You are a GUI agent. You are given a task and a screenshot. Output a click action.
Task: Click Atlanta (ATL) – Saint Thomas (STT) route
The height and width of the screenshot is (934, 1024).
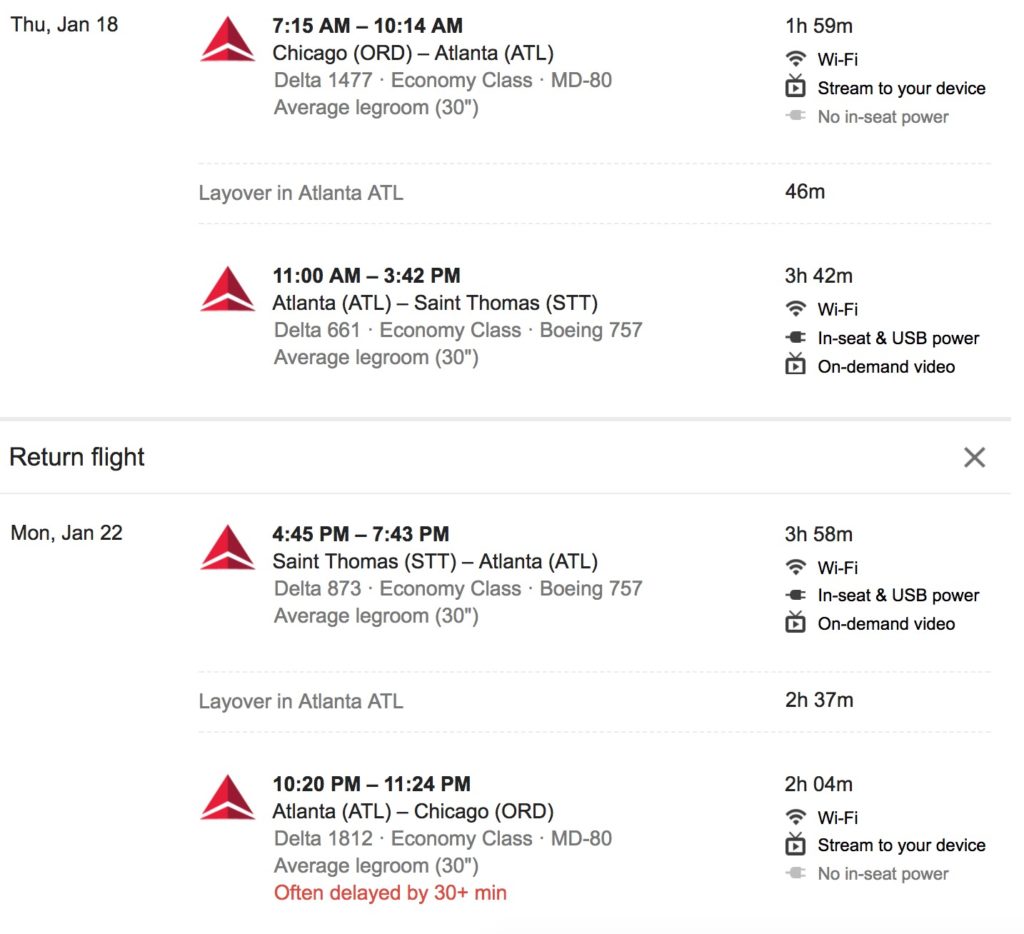pos(435,303)
